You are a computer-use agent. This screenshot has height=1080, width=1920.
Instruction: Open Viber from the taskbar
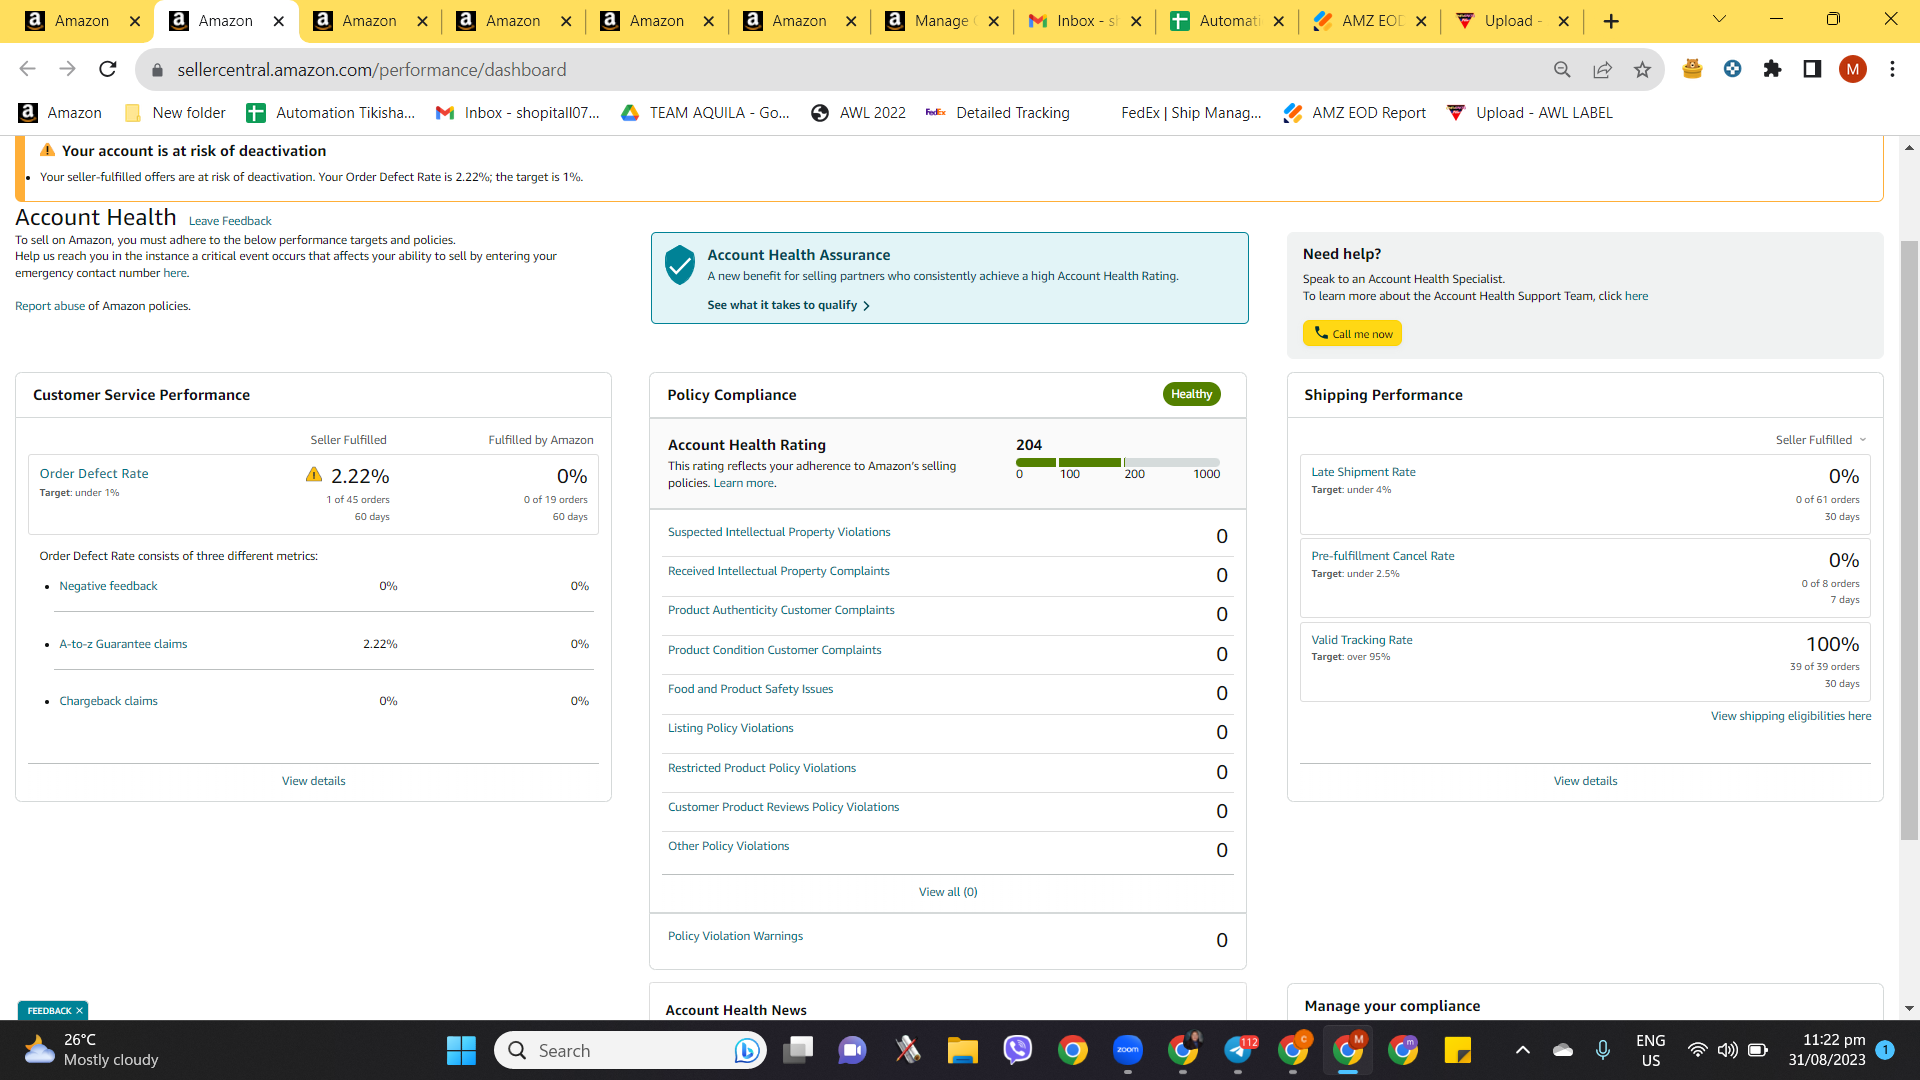(x=1017, y=1050)
